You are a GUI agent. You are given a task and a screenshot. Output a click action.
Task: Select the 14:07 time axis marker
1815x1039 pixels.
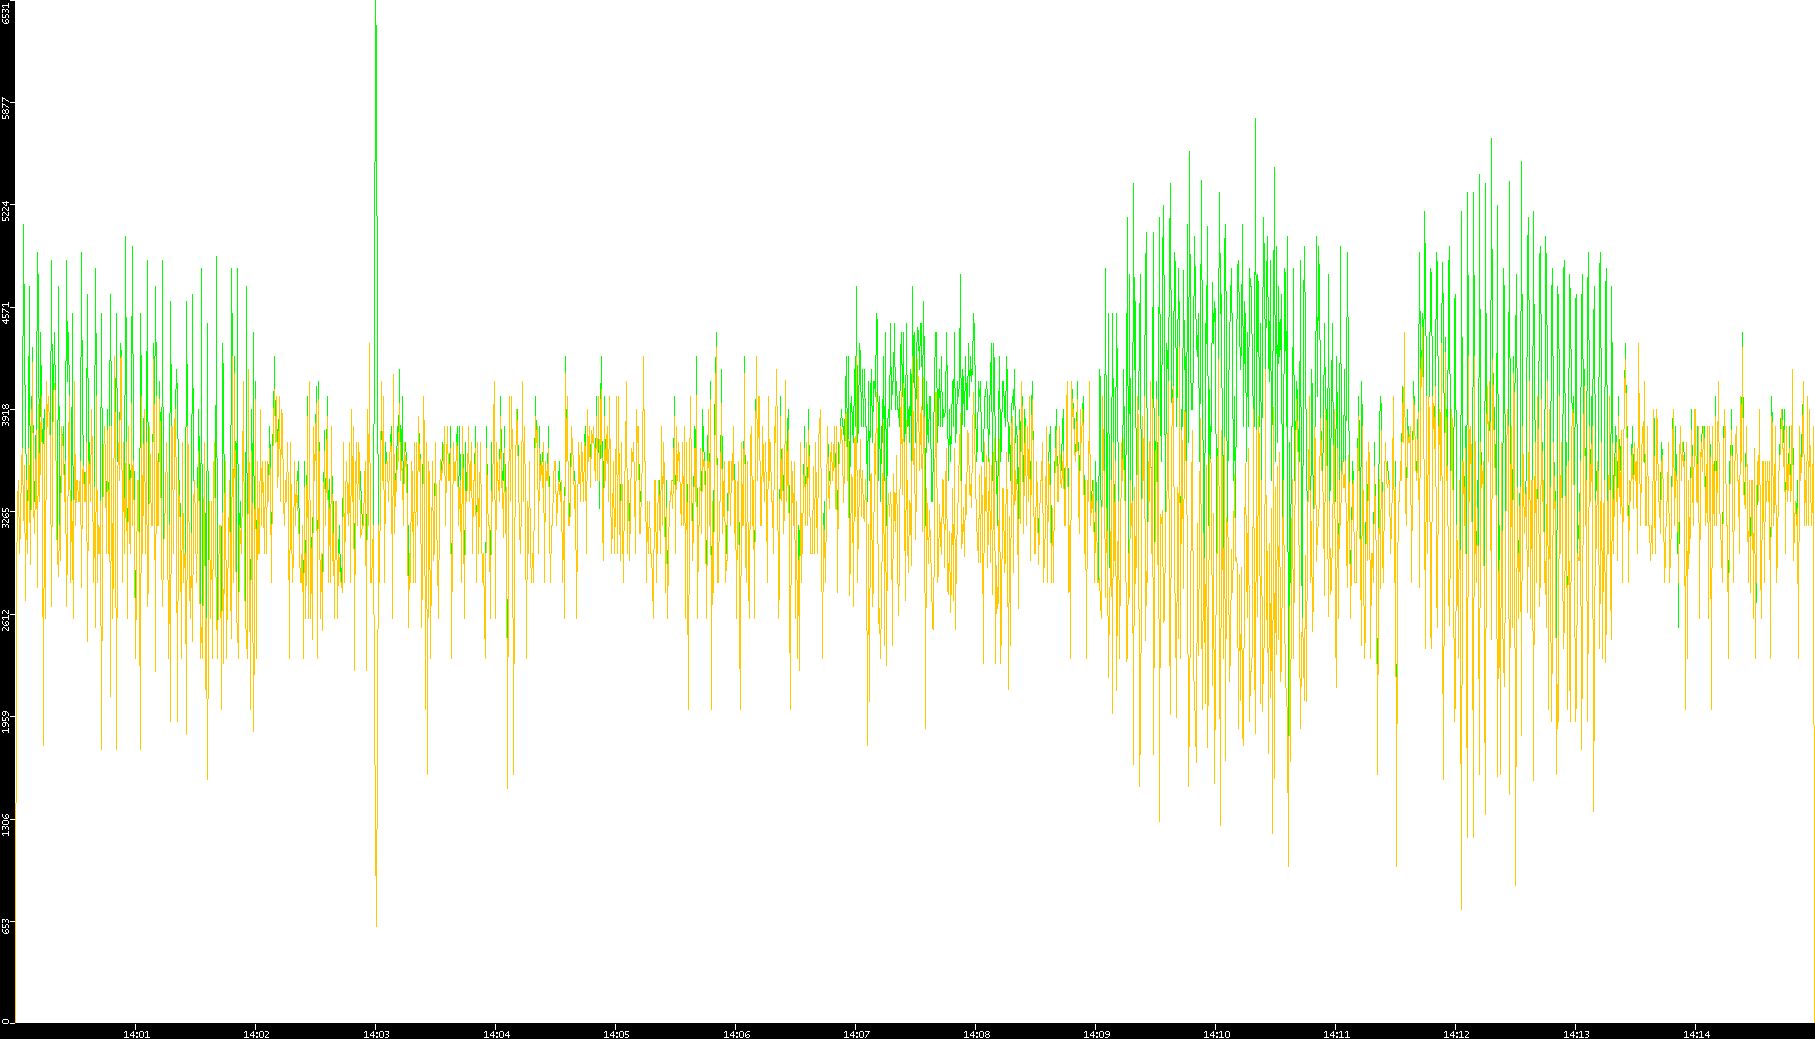[856, 1034]
